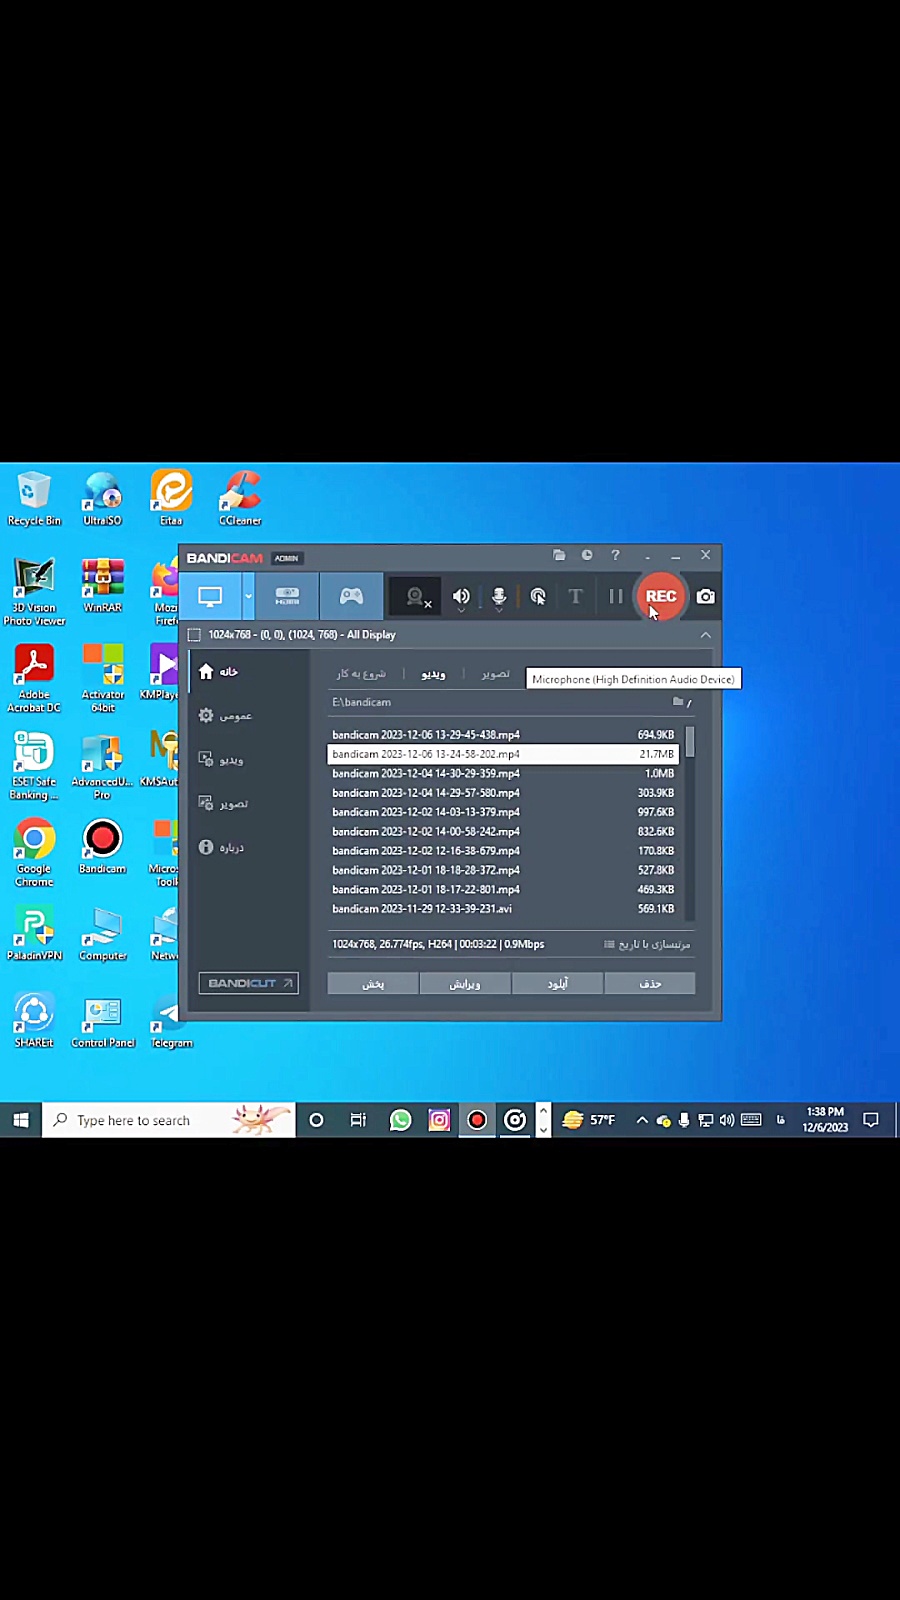Launch BANDICUT from sidebar button
The width and height of the screenshot is (900, 1600).
click(x=248, y=983)
